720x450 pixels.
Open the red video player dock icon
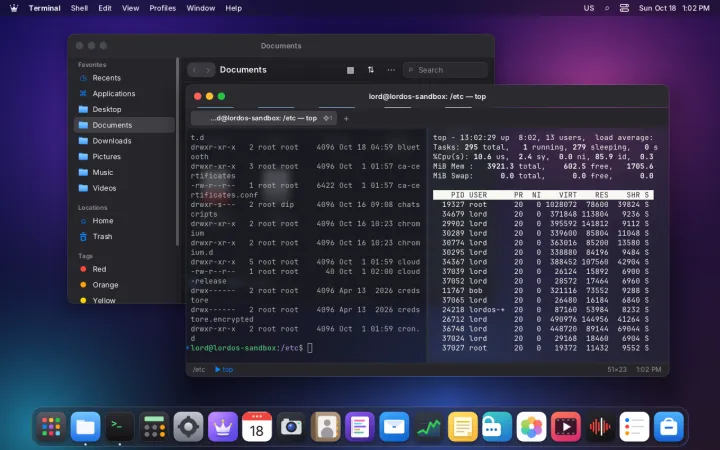[x=565, y=427]
